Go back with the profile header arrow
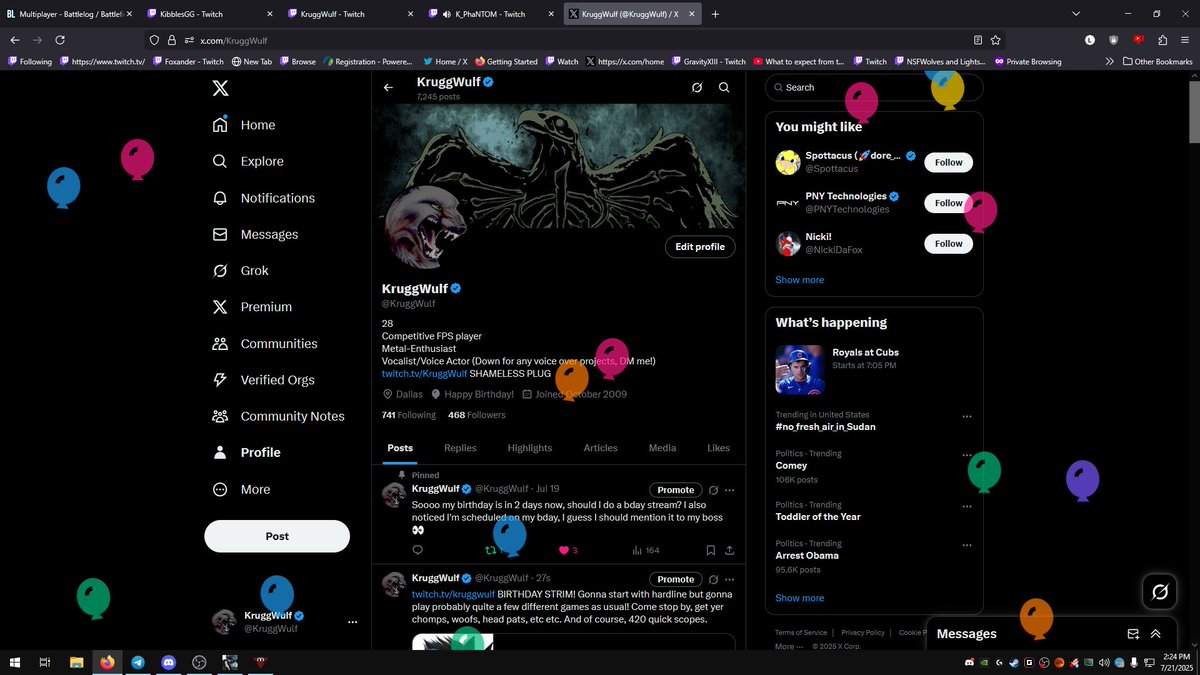 click(389, 88)
